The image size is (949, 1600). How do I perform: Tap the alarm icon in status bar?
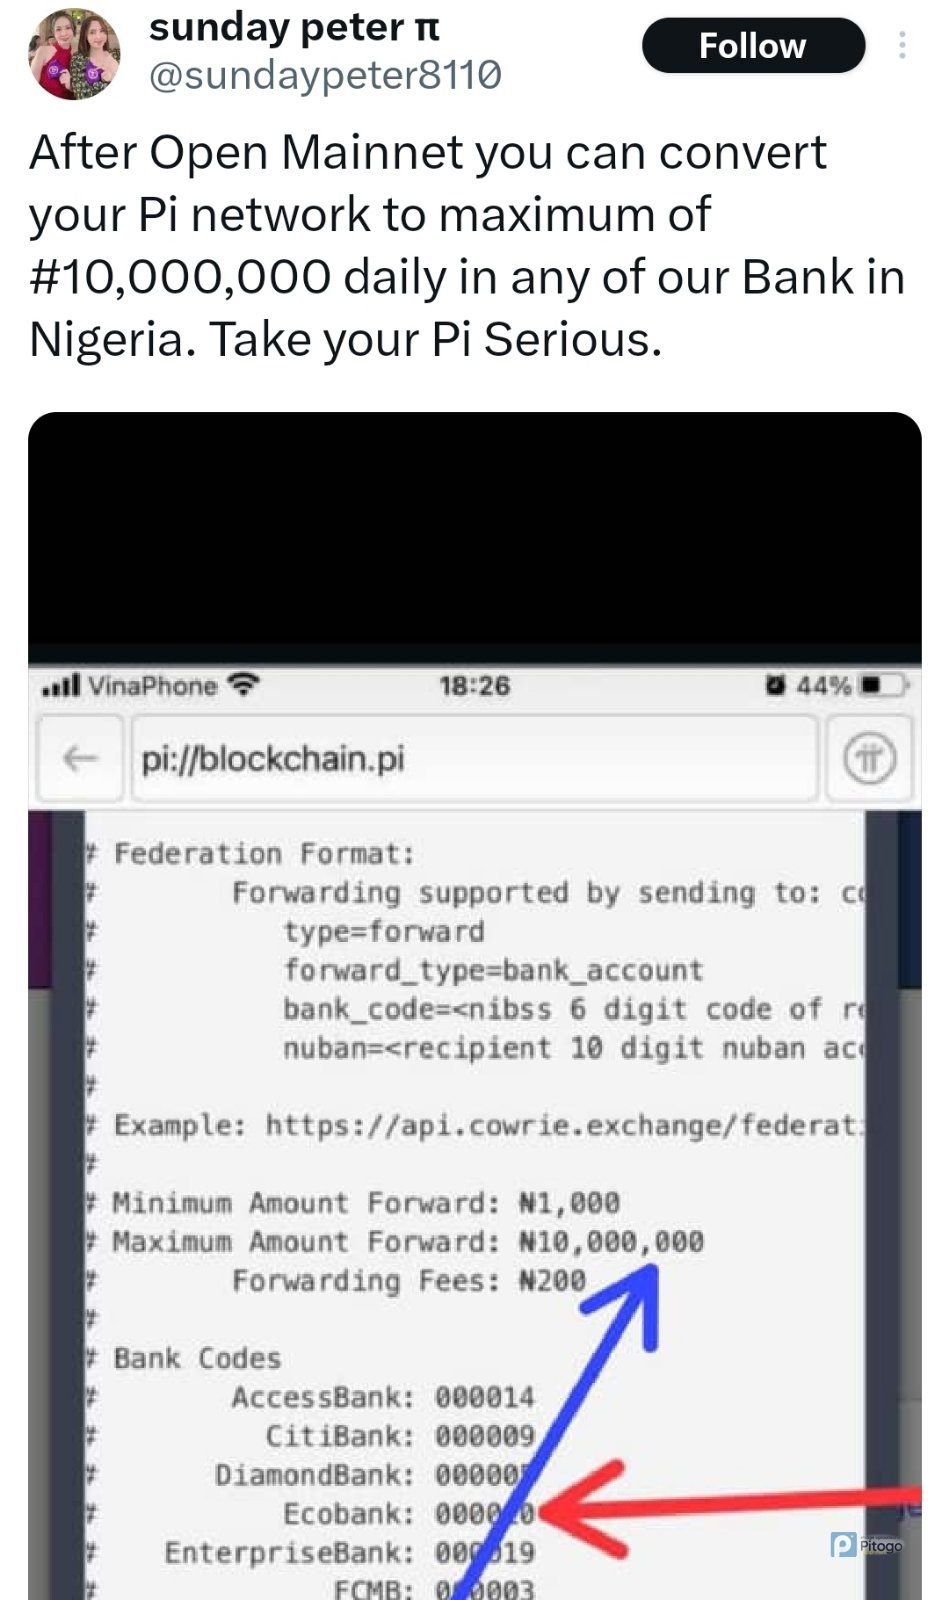(775, 686)
